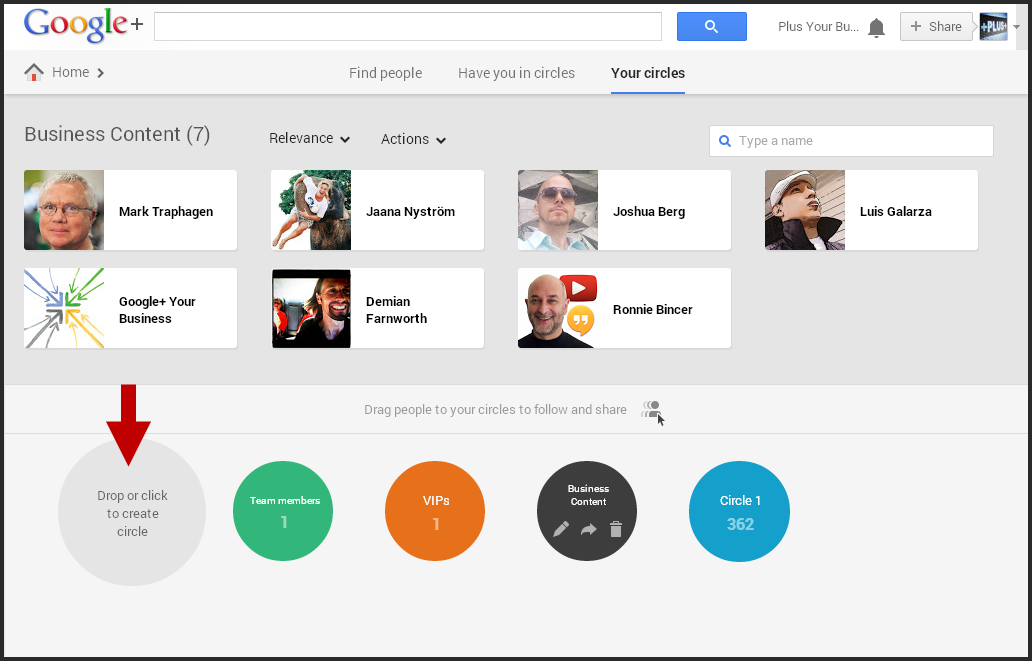The height and width of the screenshot is (661, 1032).
Task: Switch to the Find people tab
Action: coord(385,73)
